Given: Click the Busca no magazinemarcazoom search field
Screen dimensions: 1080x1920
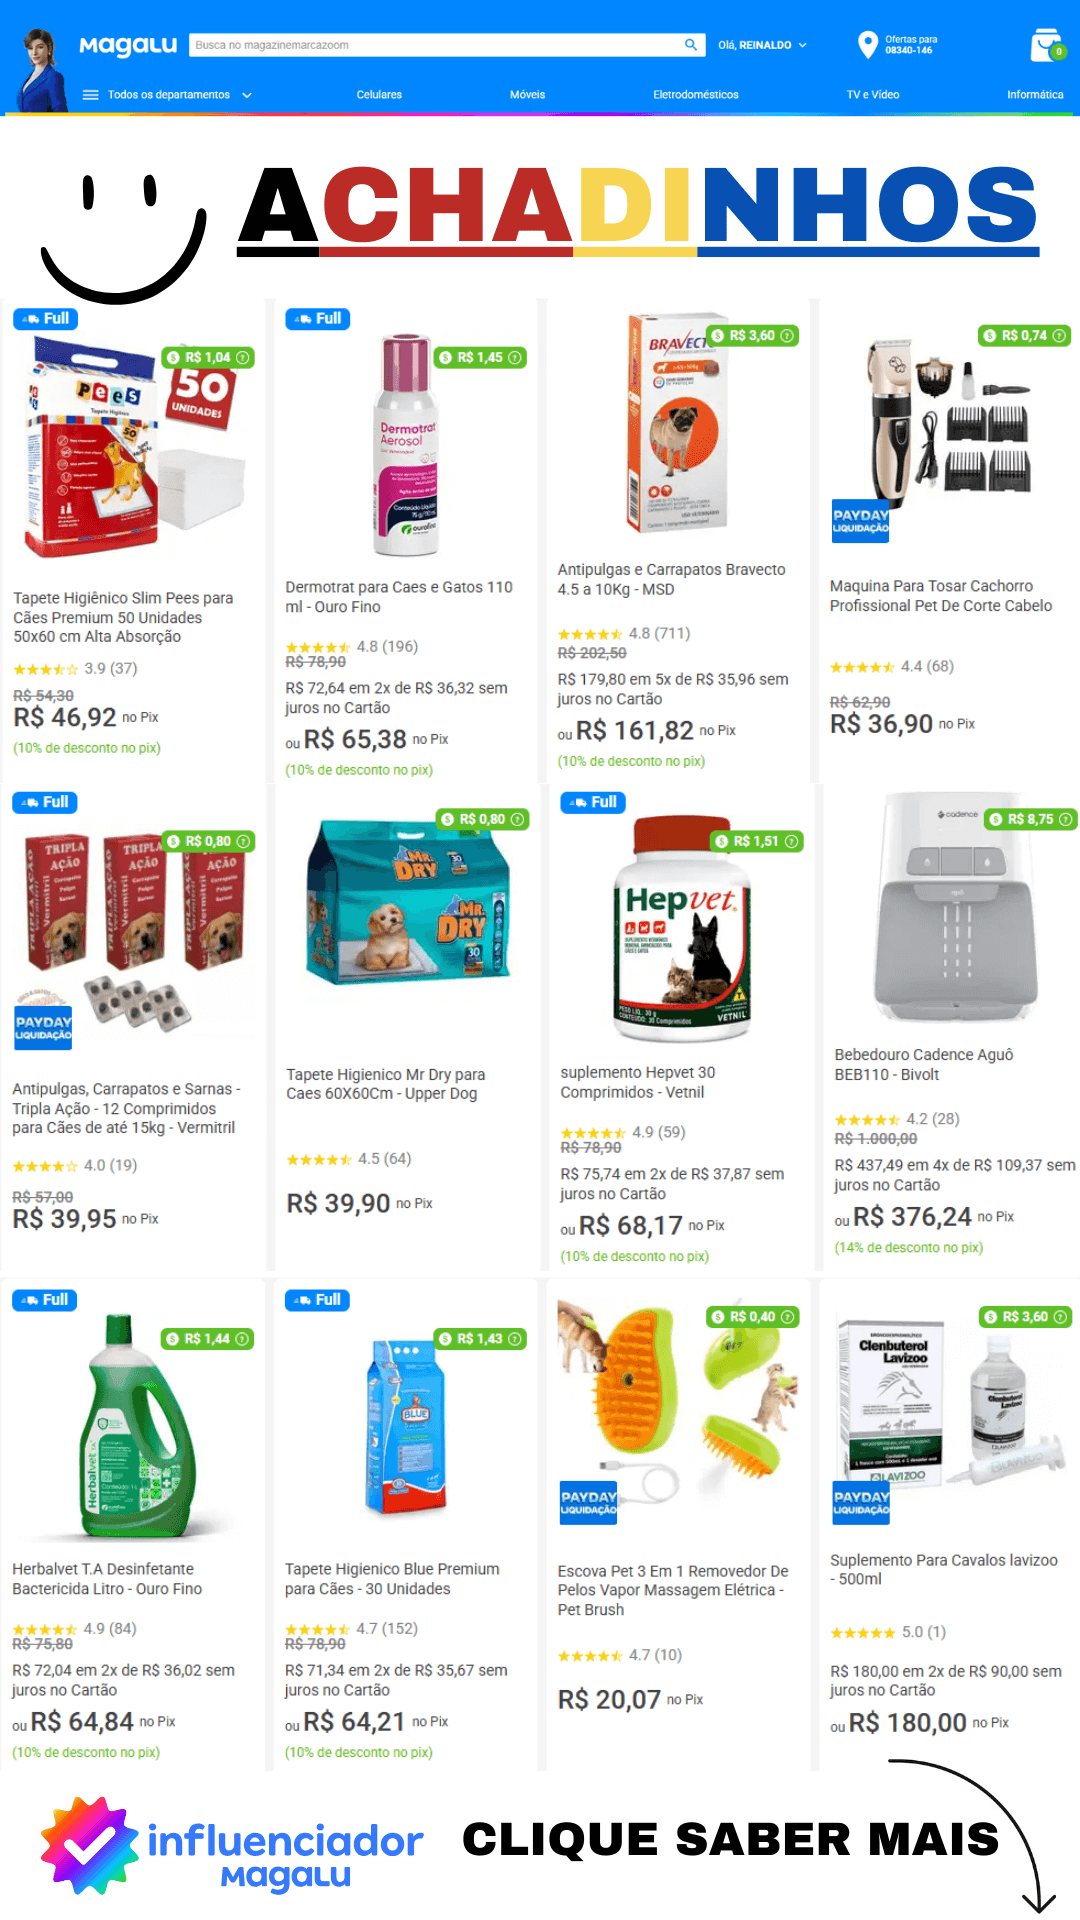Looking at the screenshot, I should pyautogui.click(x=435, y=45).
